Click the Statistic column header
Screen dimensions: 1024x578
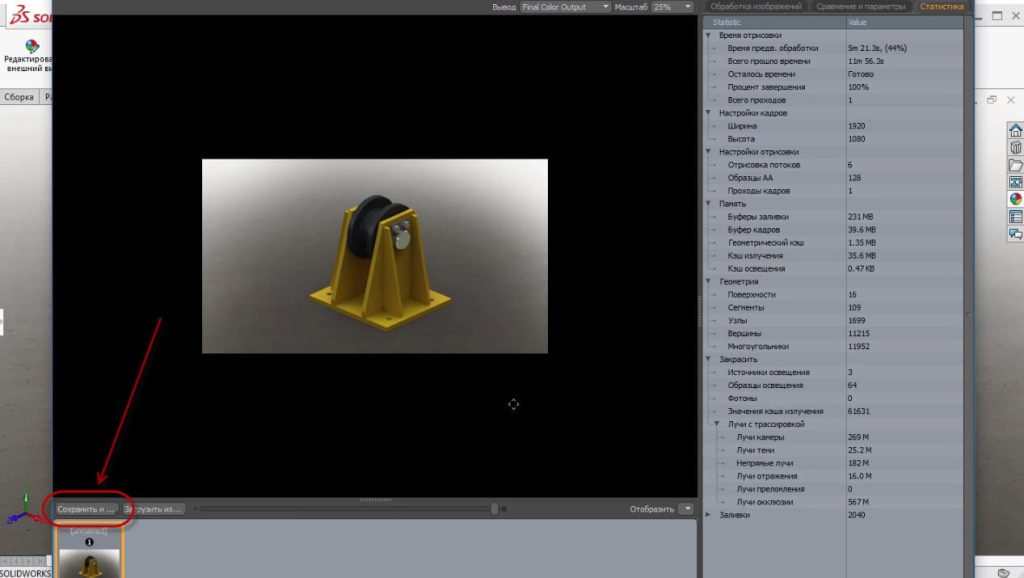point(775,22)
